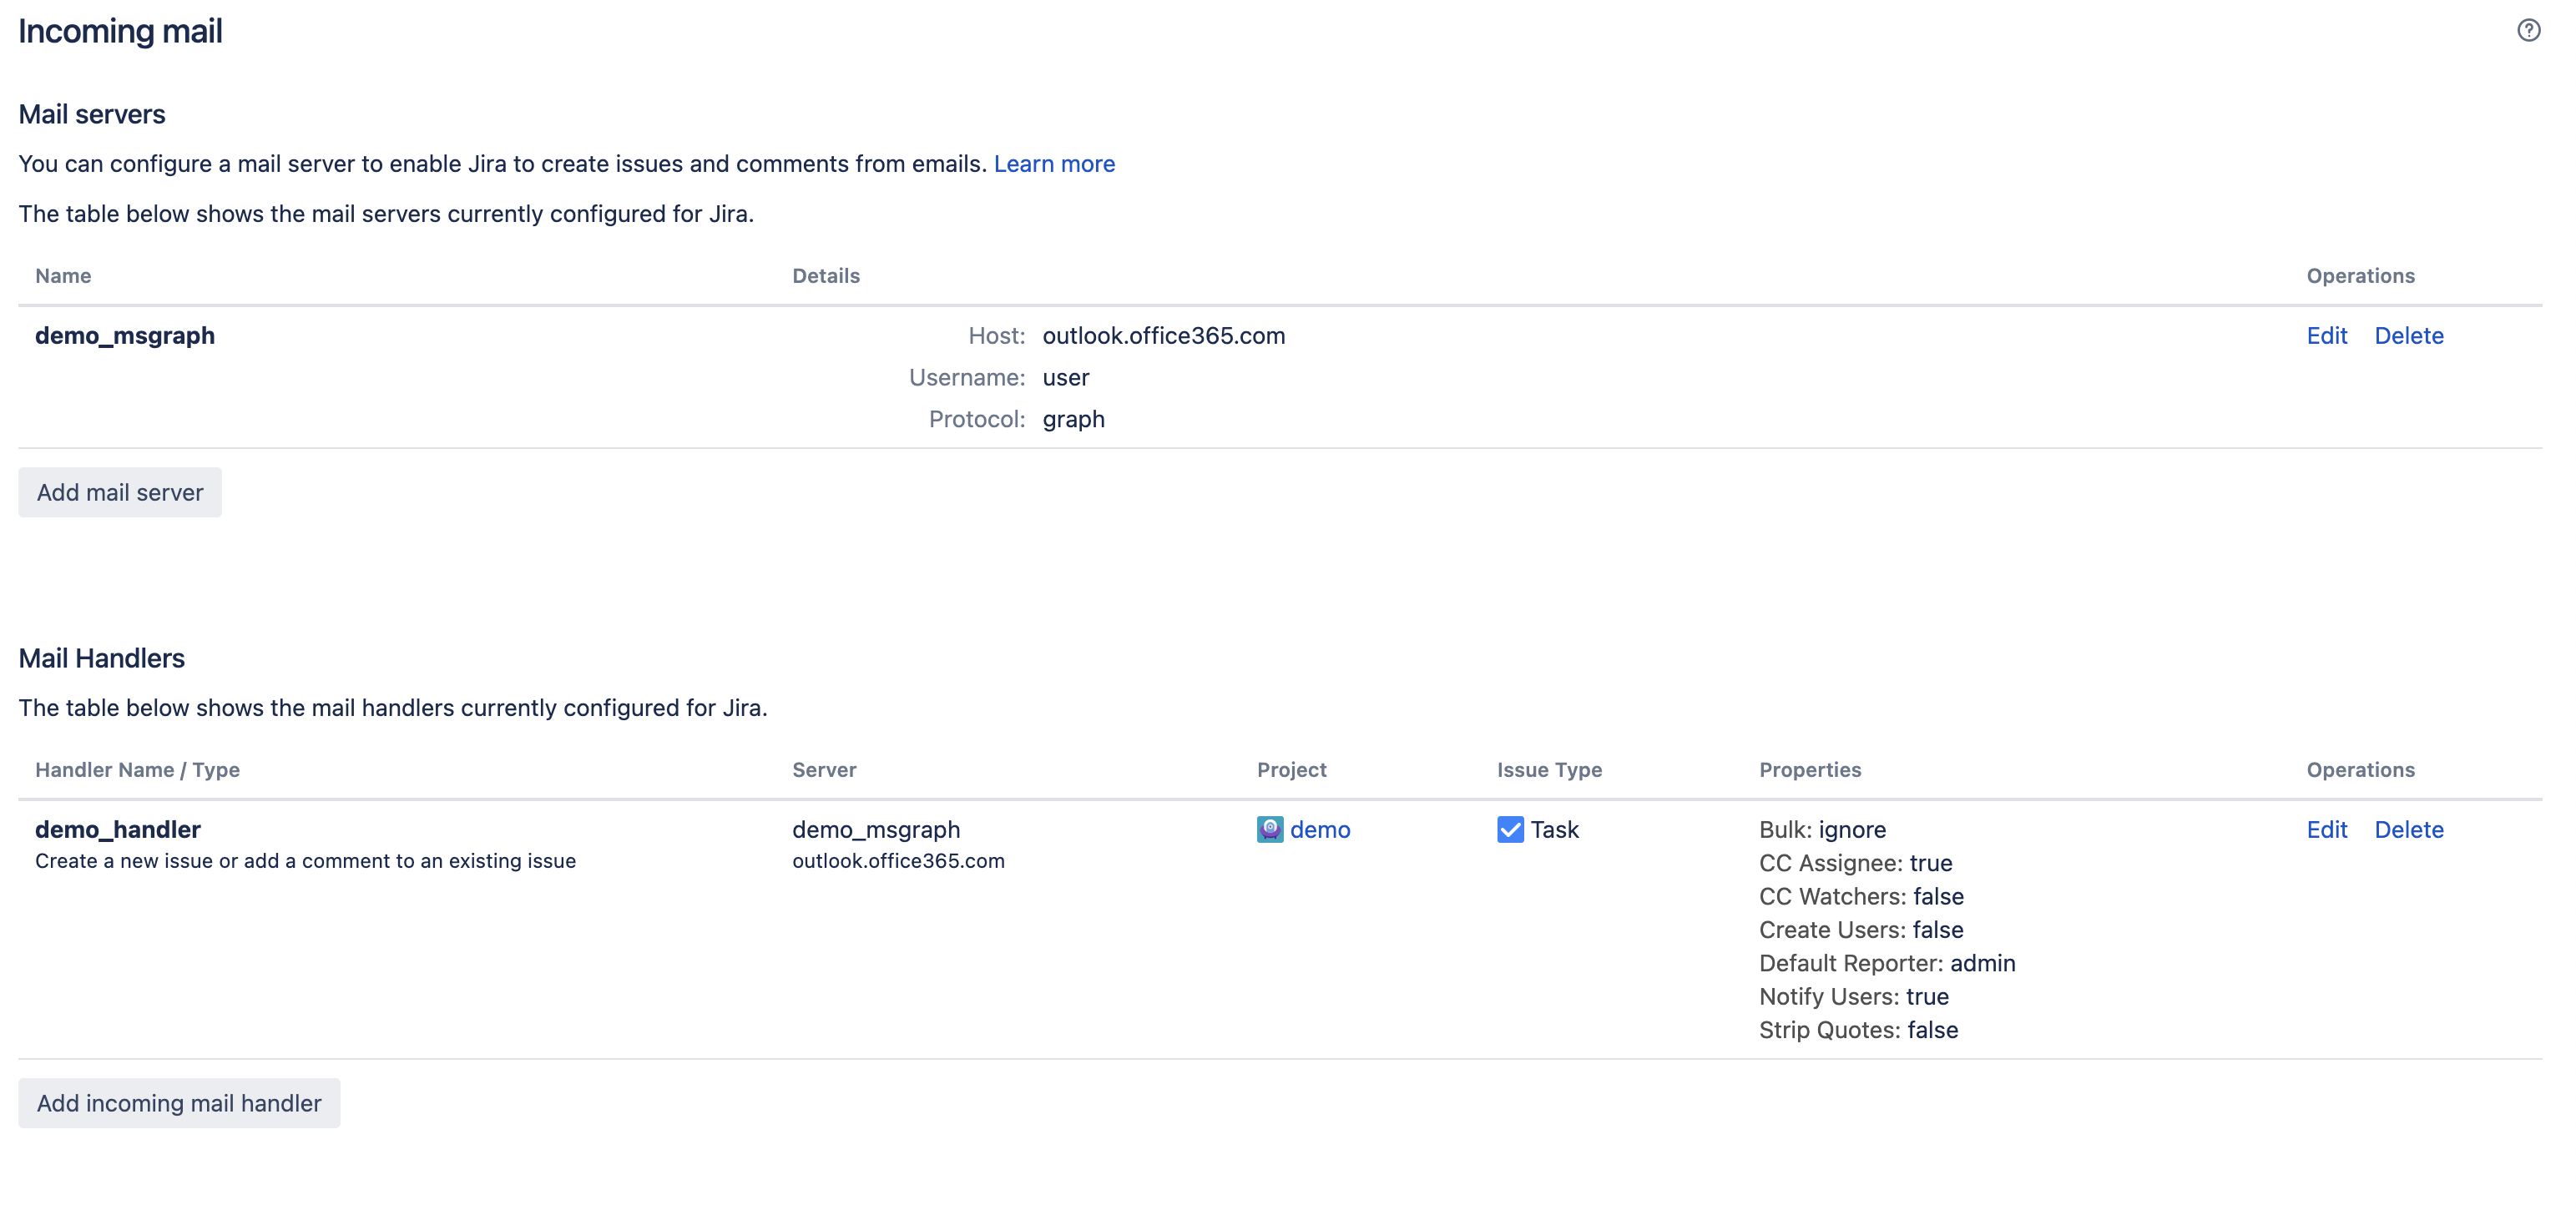The image size is (2576, 1210).
Task: Click the 'Default Reporter: admin' property
Action: pyautogui.click(x=1887, y=963)
